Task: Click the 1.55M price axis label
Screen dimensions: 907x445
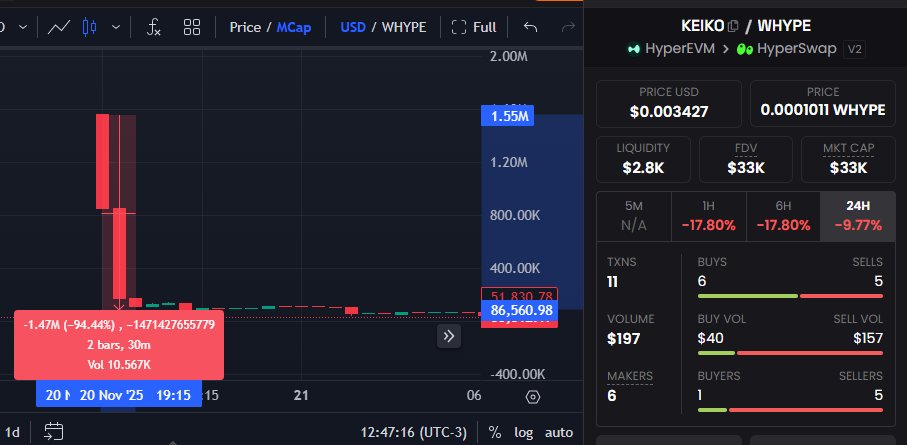Action: 507,116
